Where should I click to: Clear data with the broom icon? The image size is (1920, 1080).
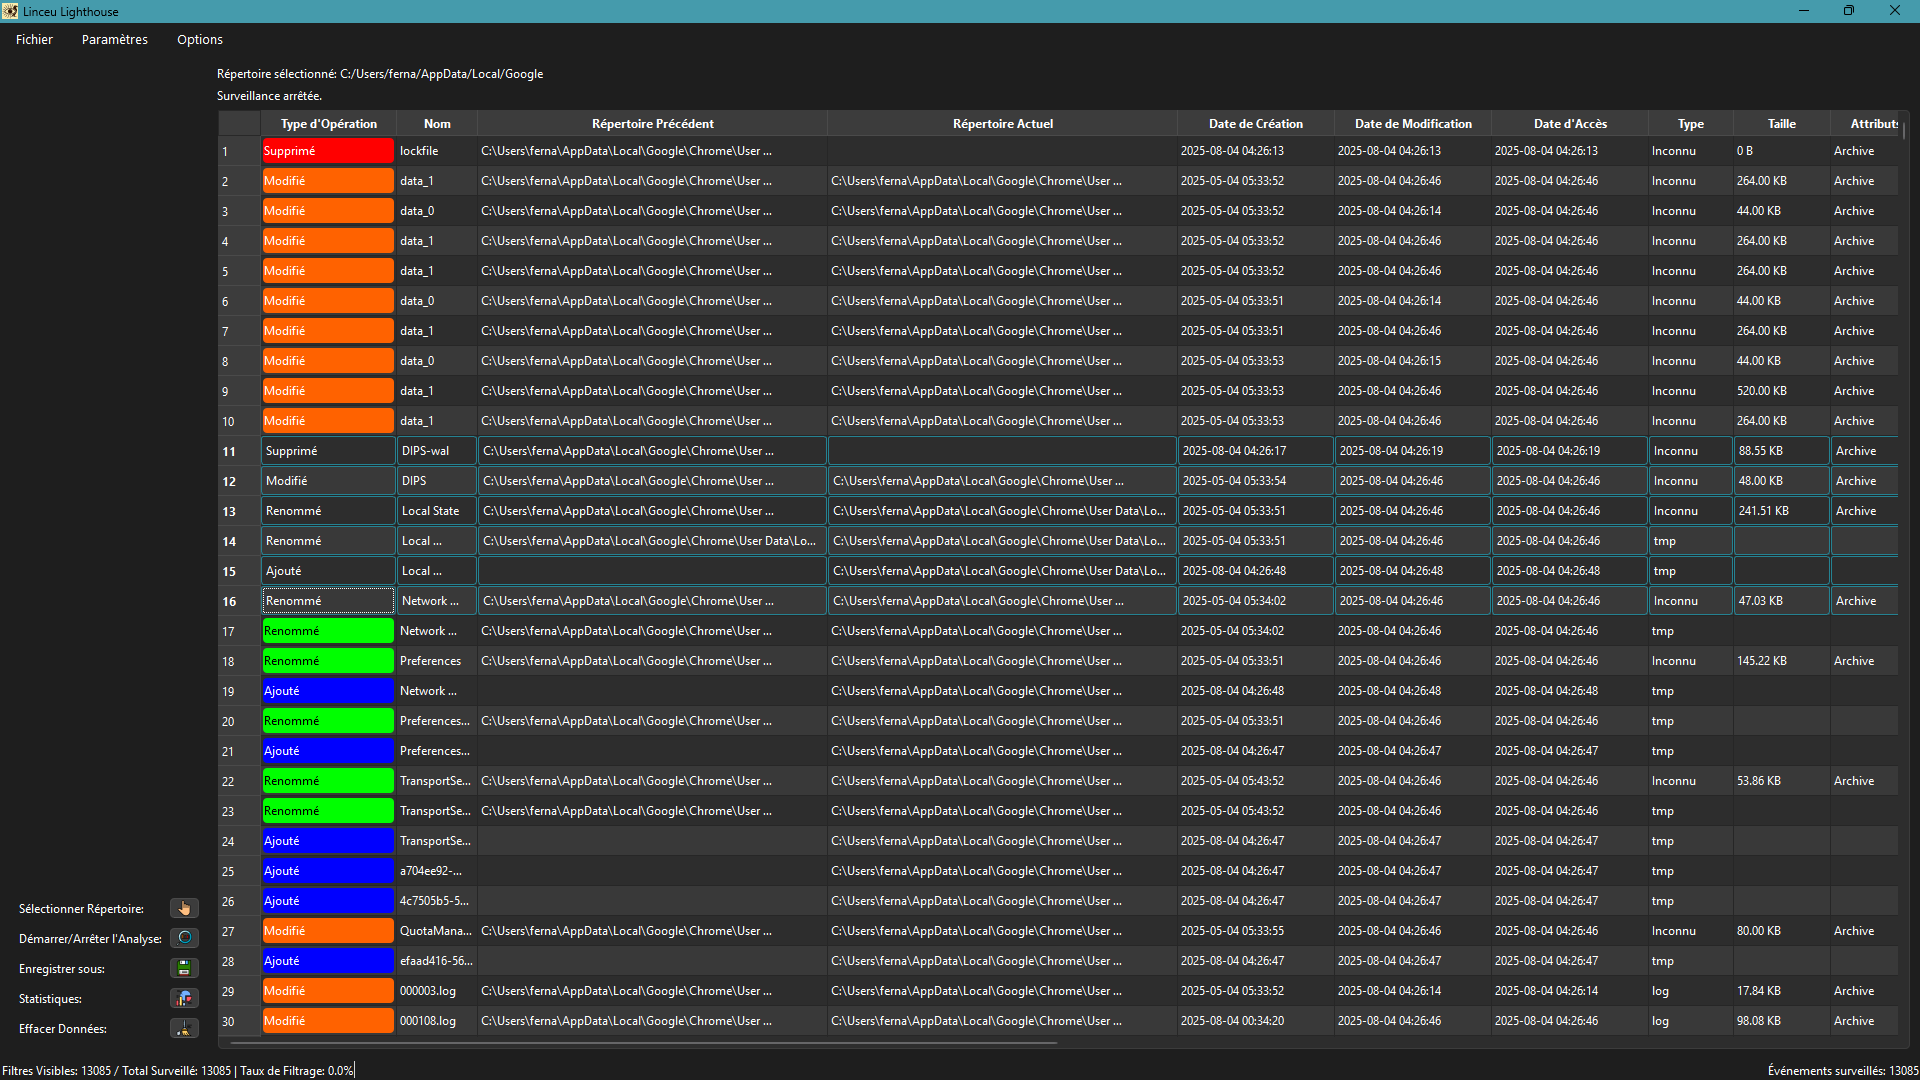coord(184,1028)
